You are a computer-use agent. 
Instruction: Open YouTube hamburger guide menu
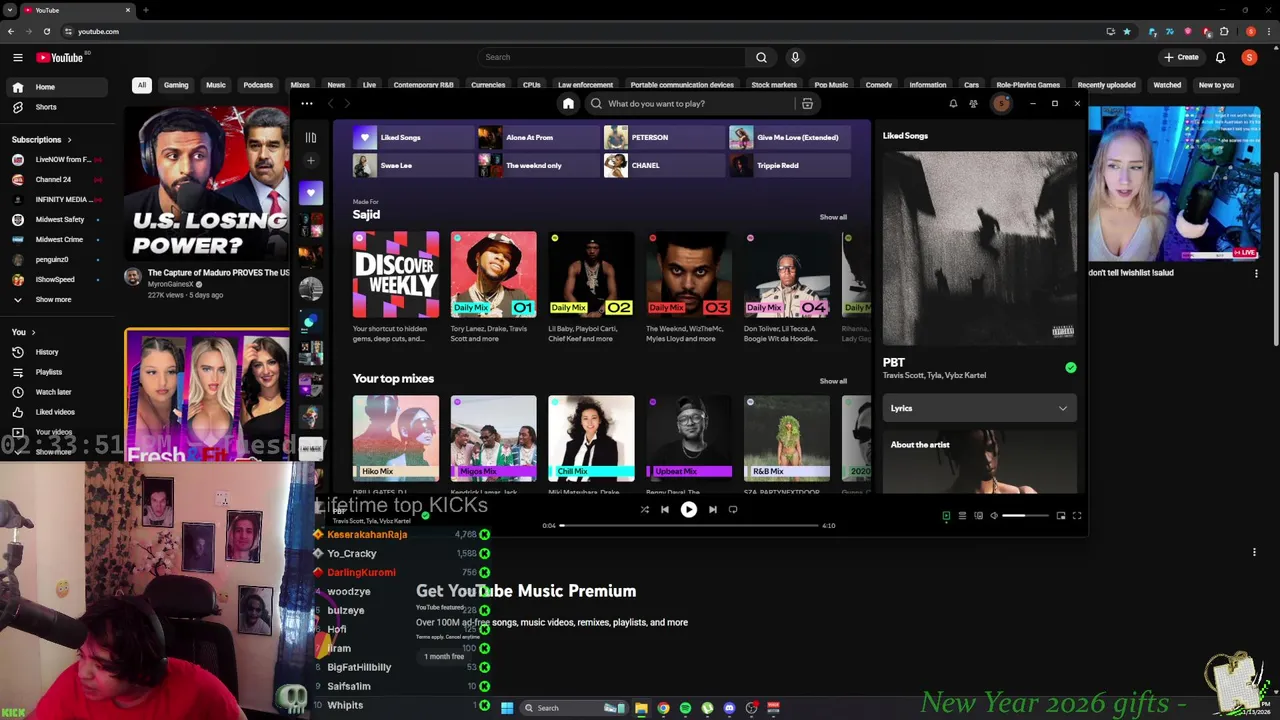[18, 58]
